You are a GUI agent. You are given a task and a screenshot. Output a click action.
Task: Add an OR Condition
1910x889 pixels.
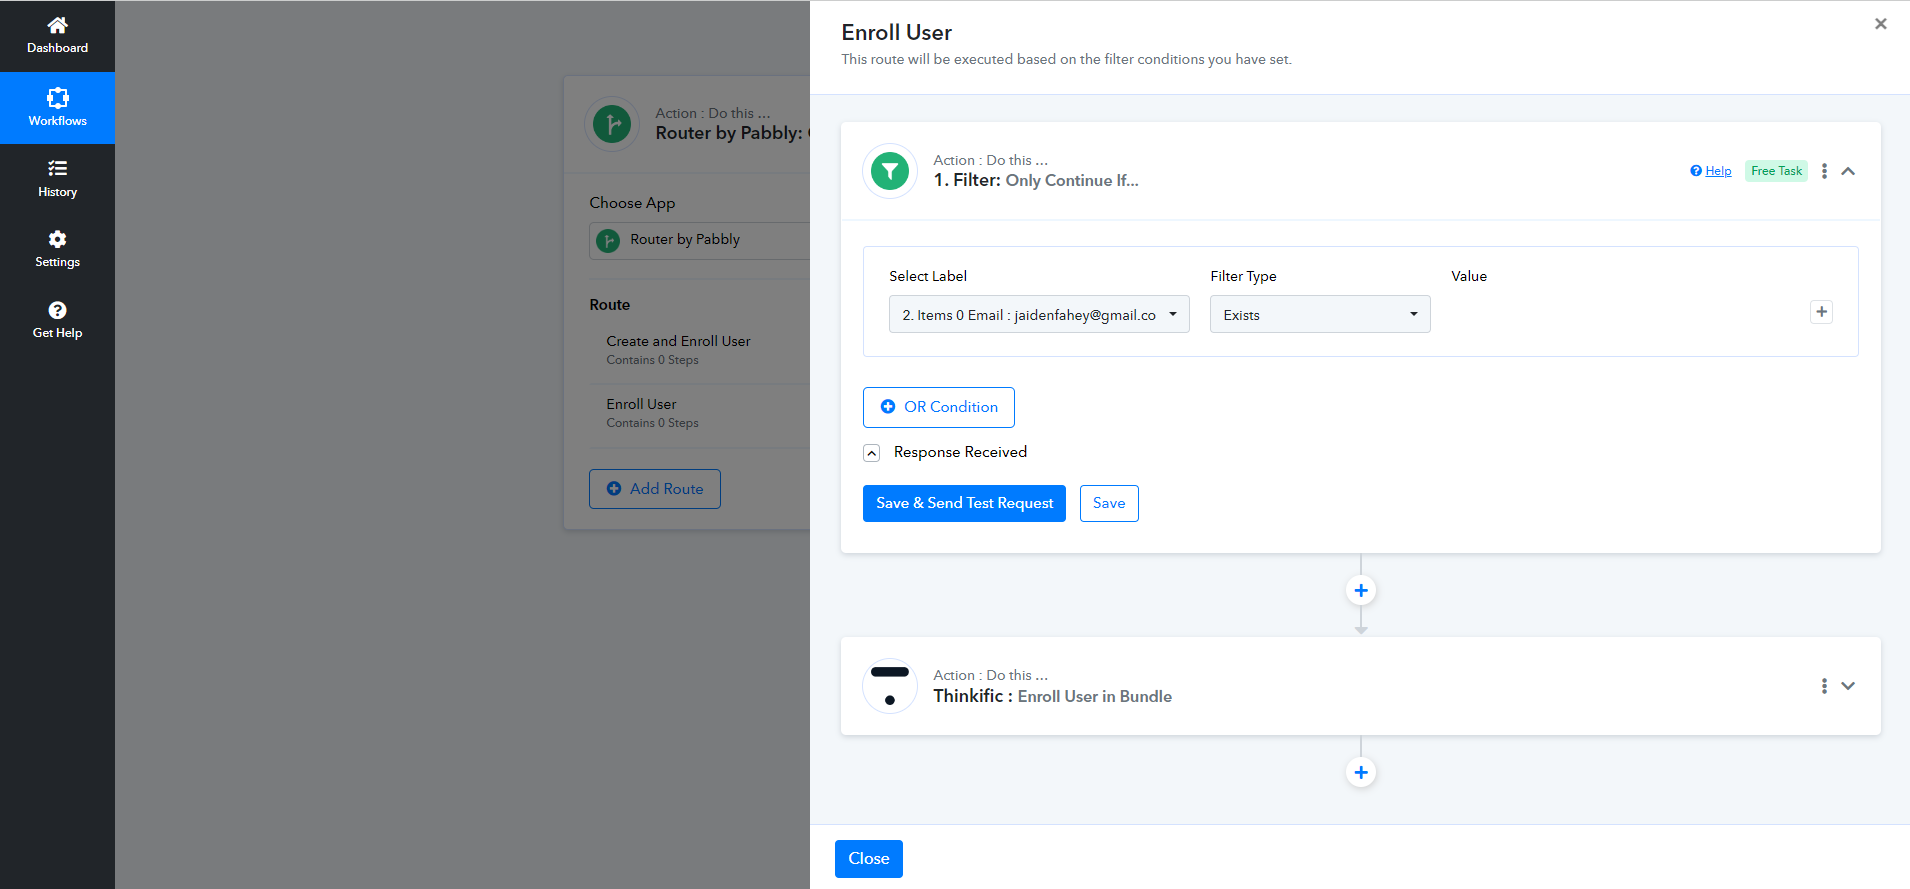coord(938,407)
